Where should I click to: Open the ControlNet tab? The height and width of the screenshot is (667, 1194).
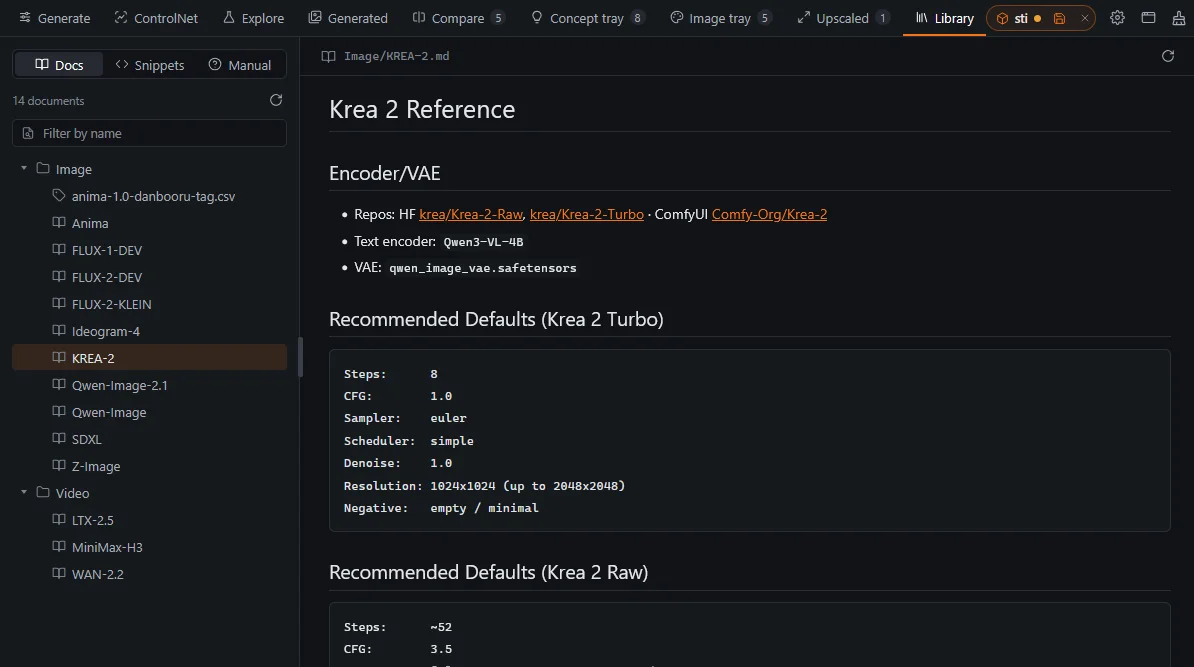pos(156,18)
